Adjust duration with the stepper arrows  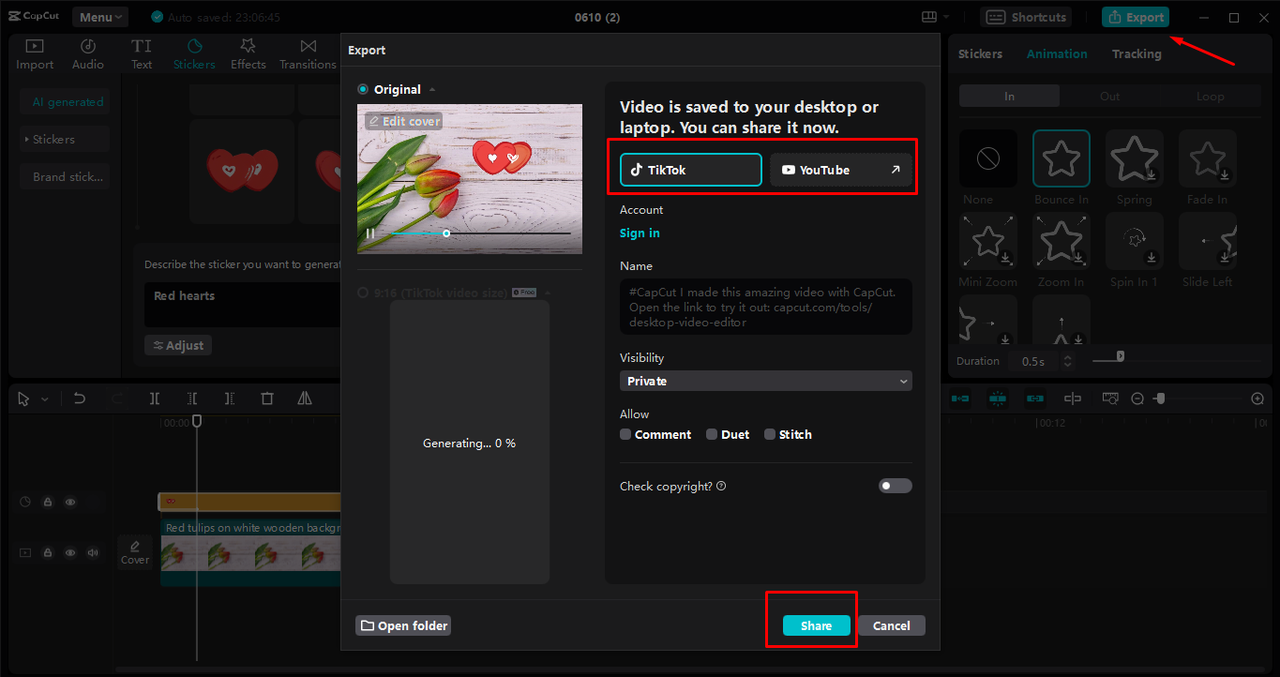(1067, 361)
